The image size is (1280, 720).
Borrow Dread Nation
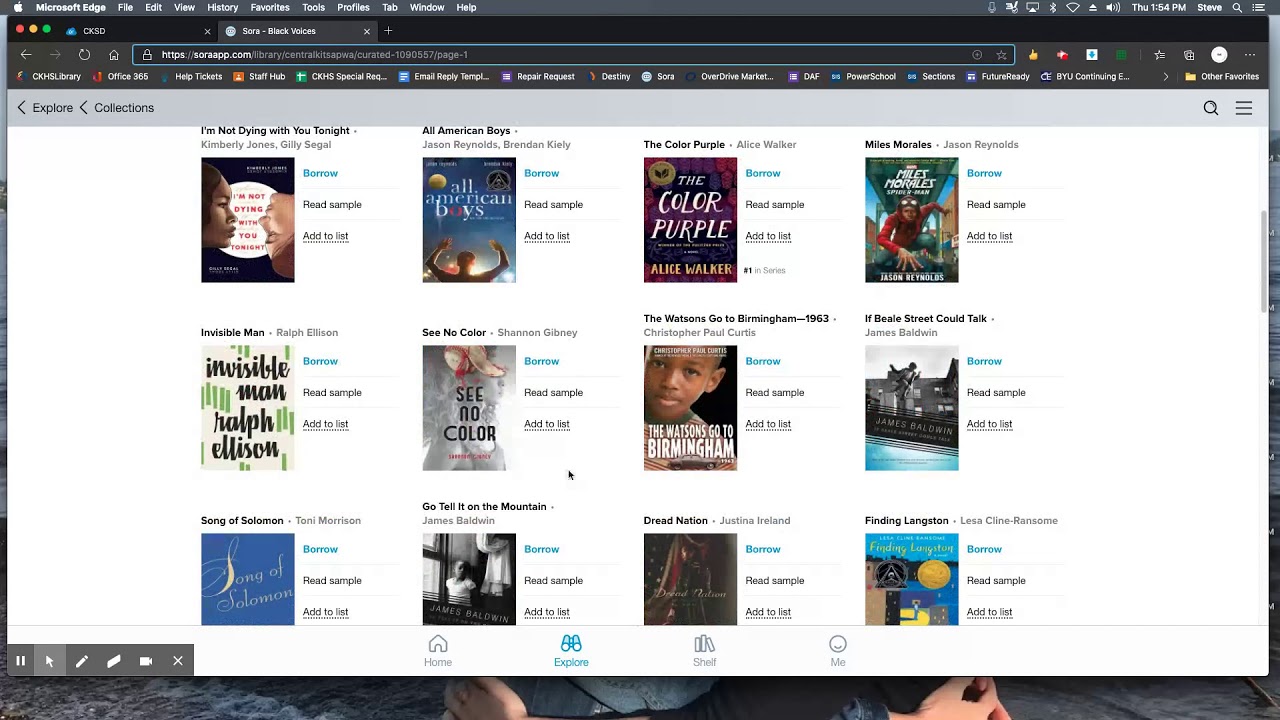coord(763,549)
